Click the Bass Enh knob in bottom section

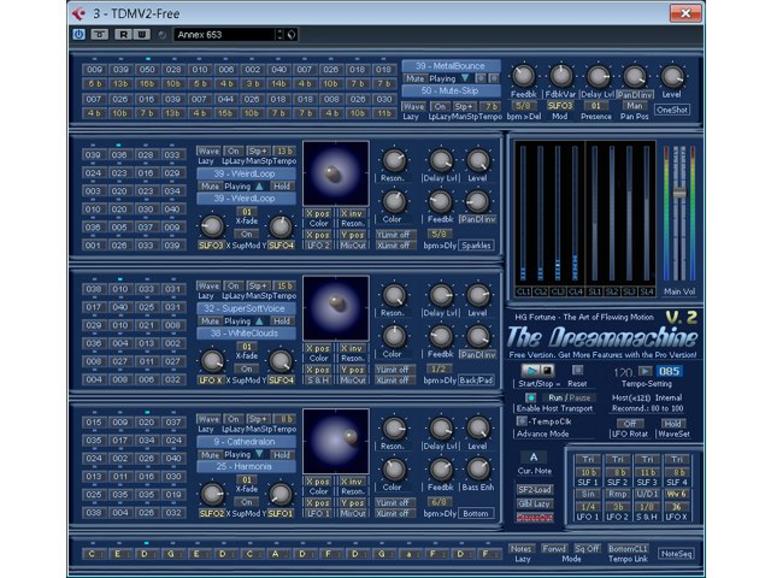(x=477, y=469)
